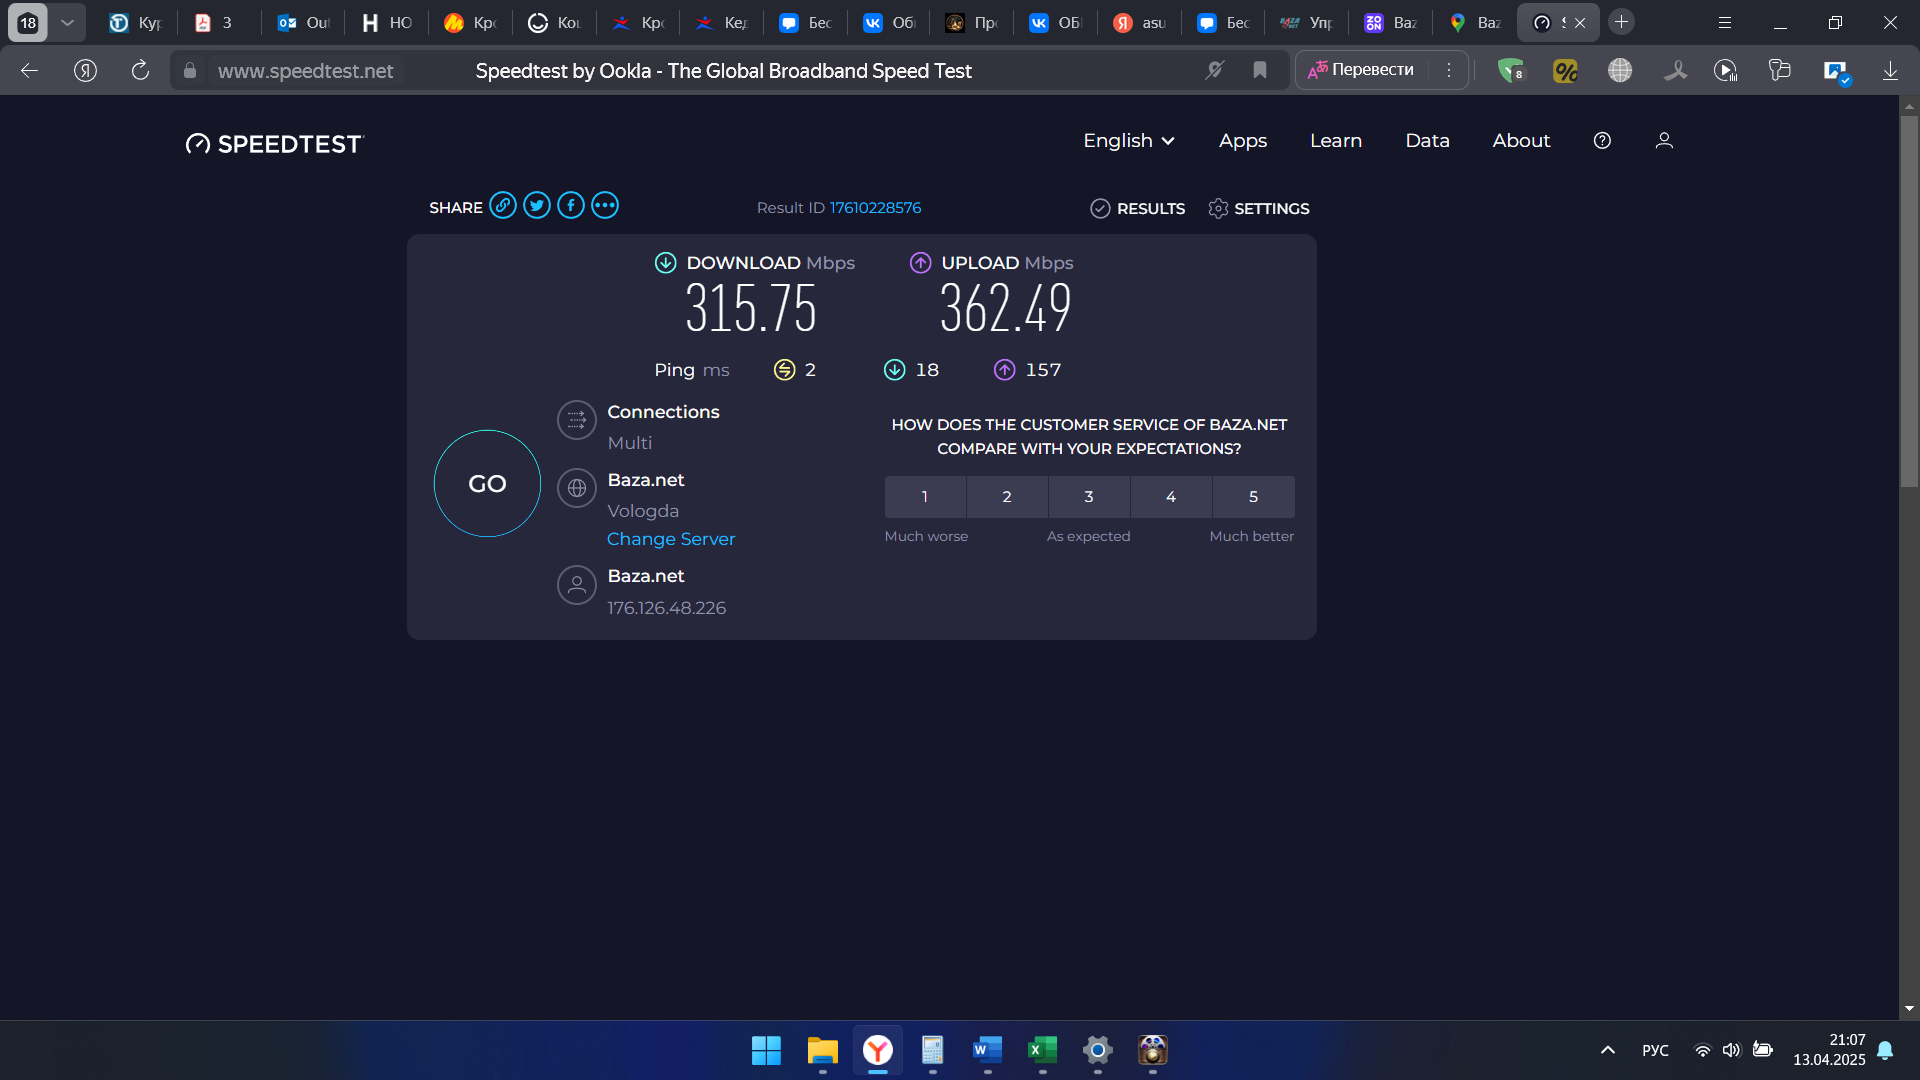Viewport: 1920px width, 1080px height.
Task: Open File Explorer from taskbar
Action: point(822,1050)
